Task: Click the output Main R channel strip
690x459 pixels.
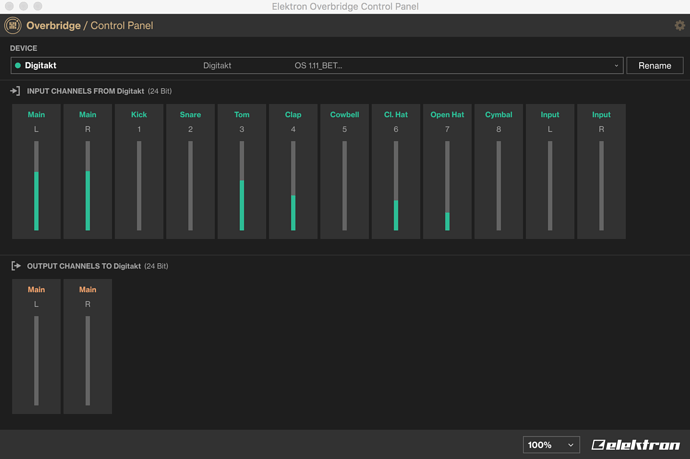Action: pyautogui.click(x=88, y=346)
